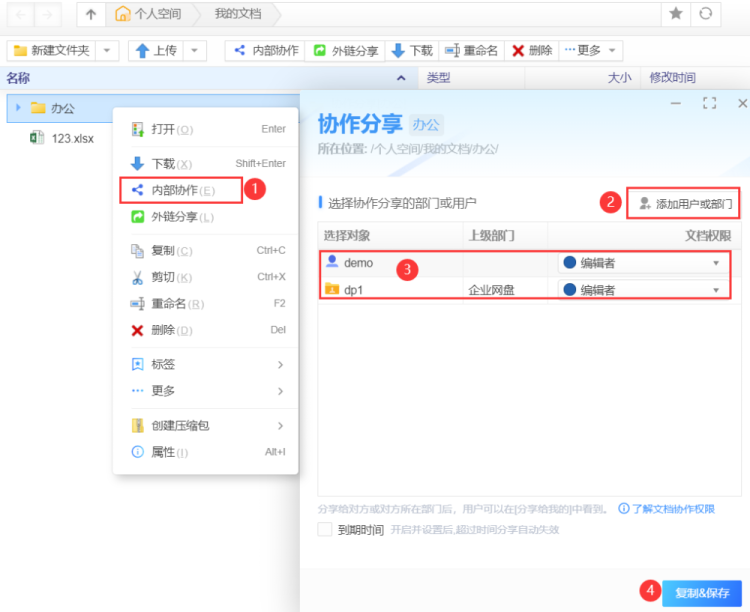This screenshot has height=612, width=750.
Task: Click the 重命名 rename toolbar button
Action: click(470, 50)
